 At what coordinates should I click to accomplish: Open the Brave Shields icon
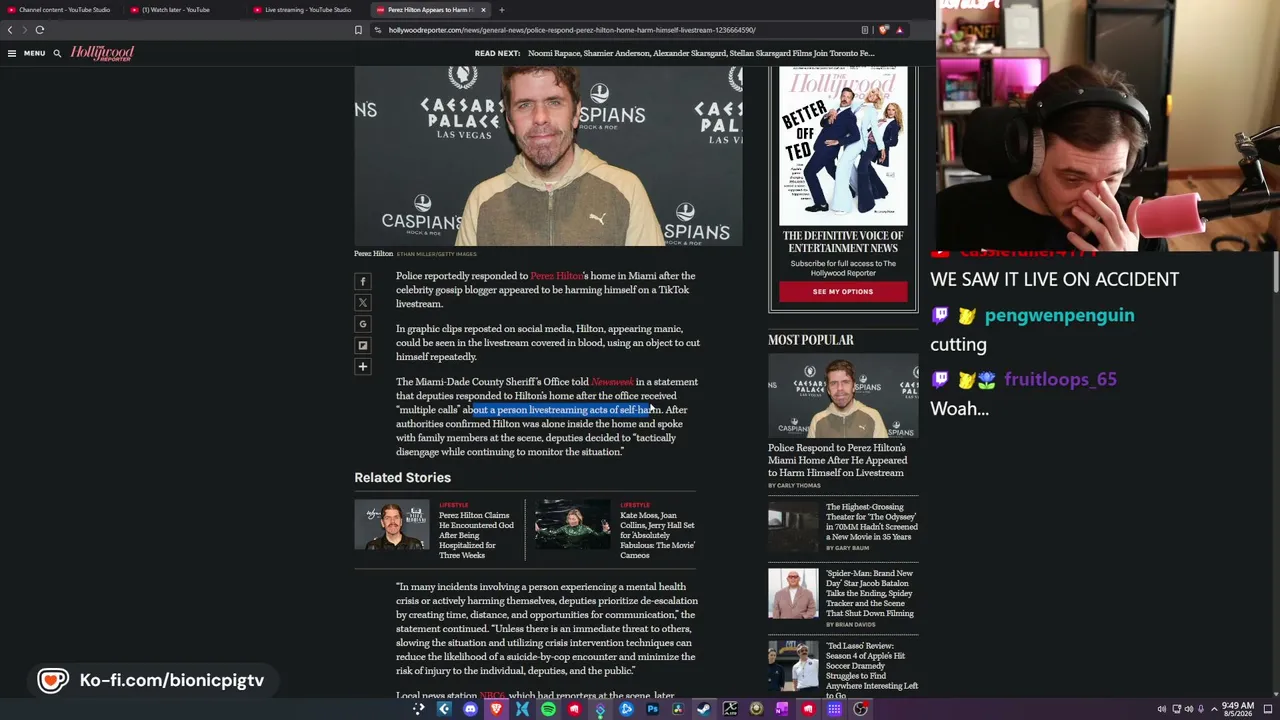coord(883,30)
